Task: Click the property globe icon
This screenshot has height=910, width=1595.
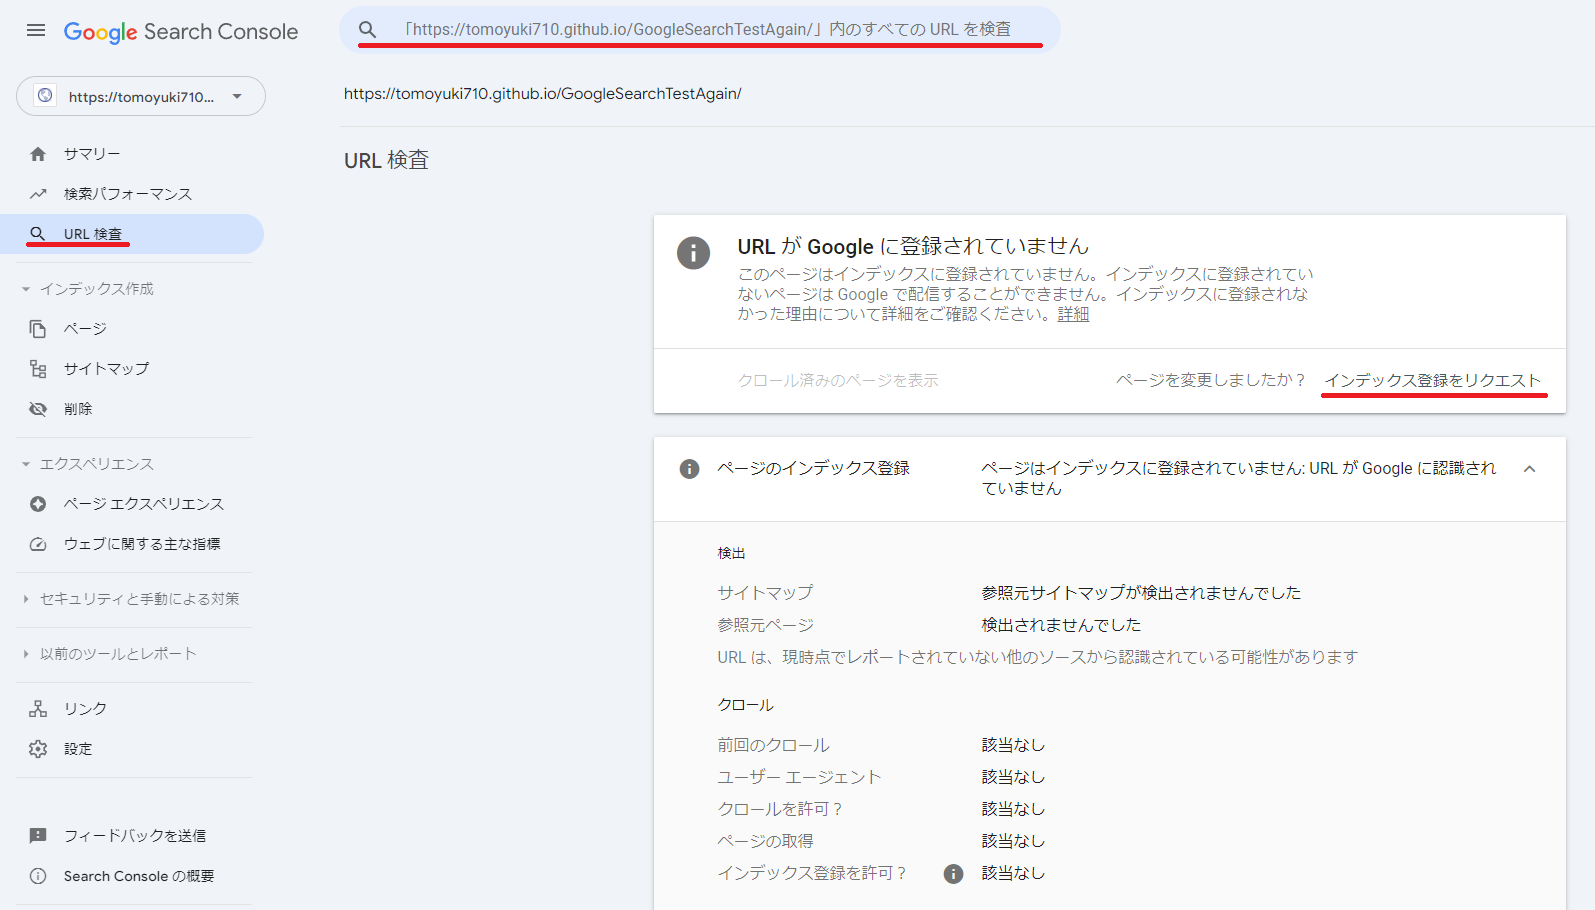Action: (45, 96)
